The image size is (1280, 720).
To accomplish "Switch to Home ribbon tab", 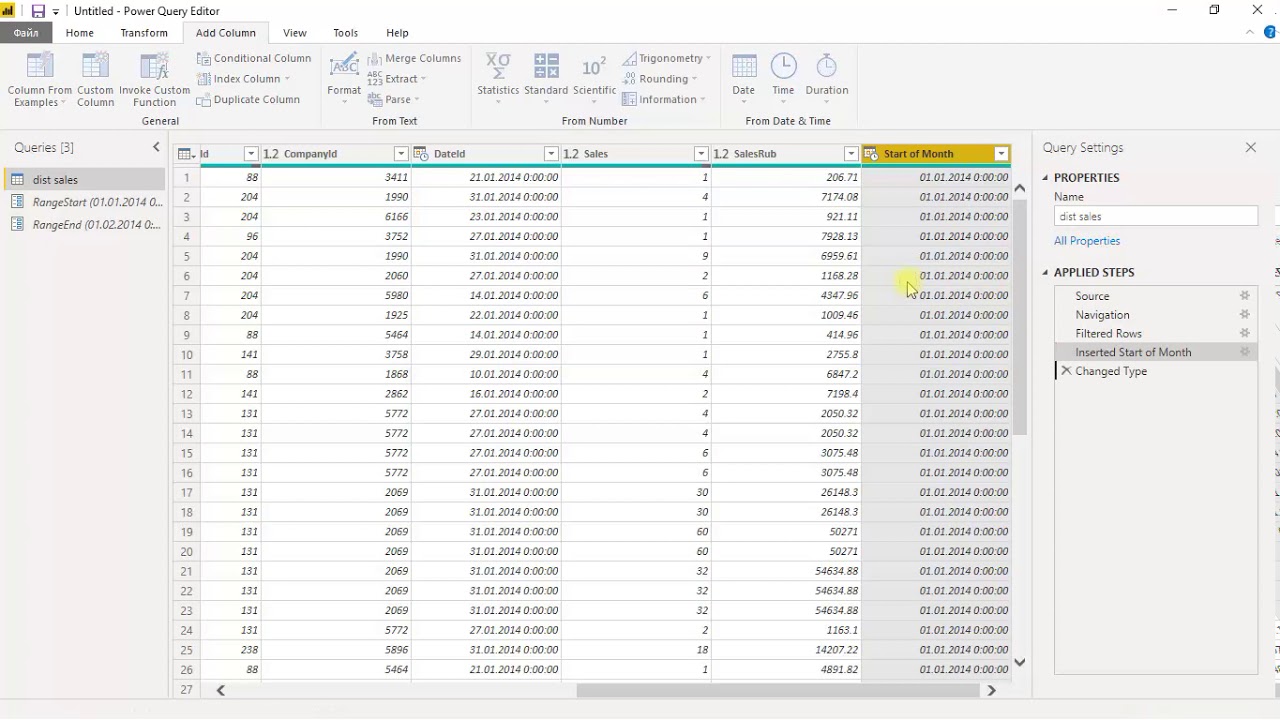I will click(x=80, y=33).
